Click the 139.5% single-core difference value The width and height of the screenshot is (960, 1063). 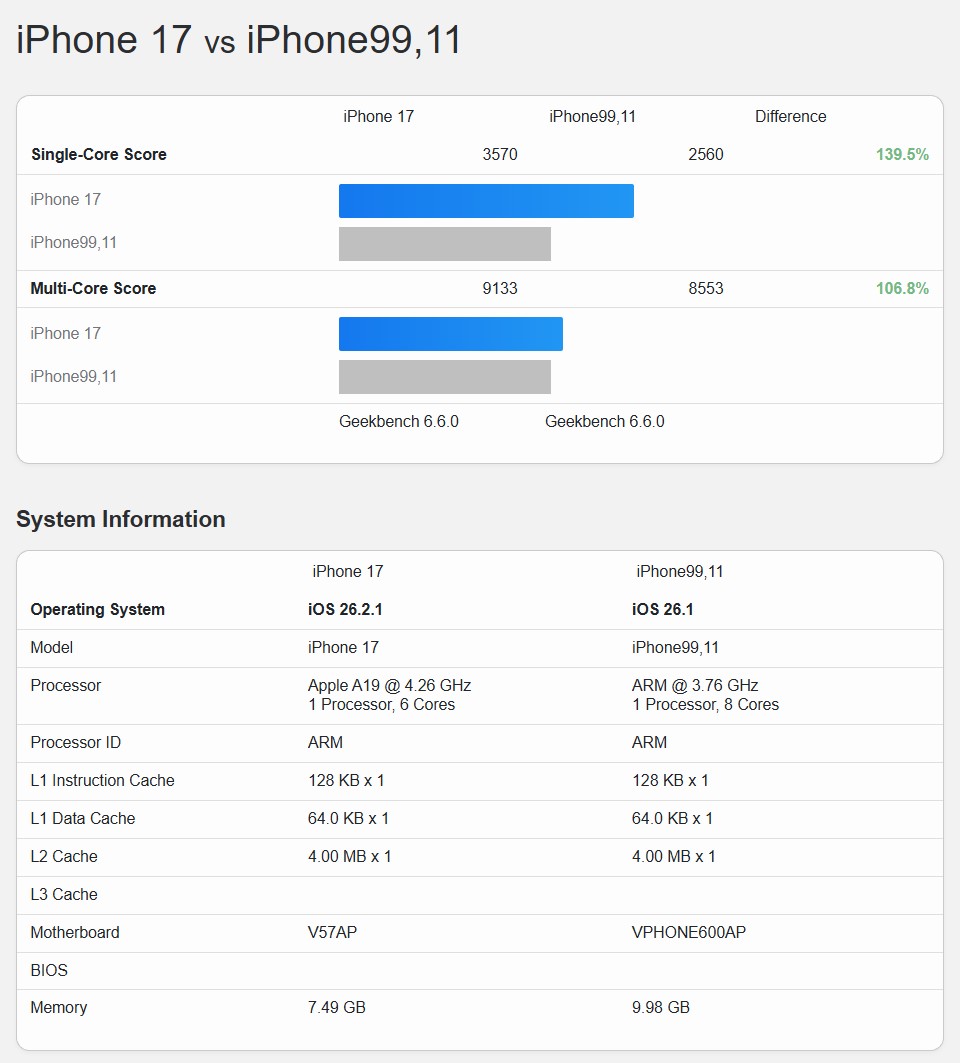click(902, 155)
